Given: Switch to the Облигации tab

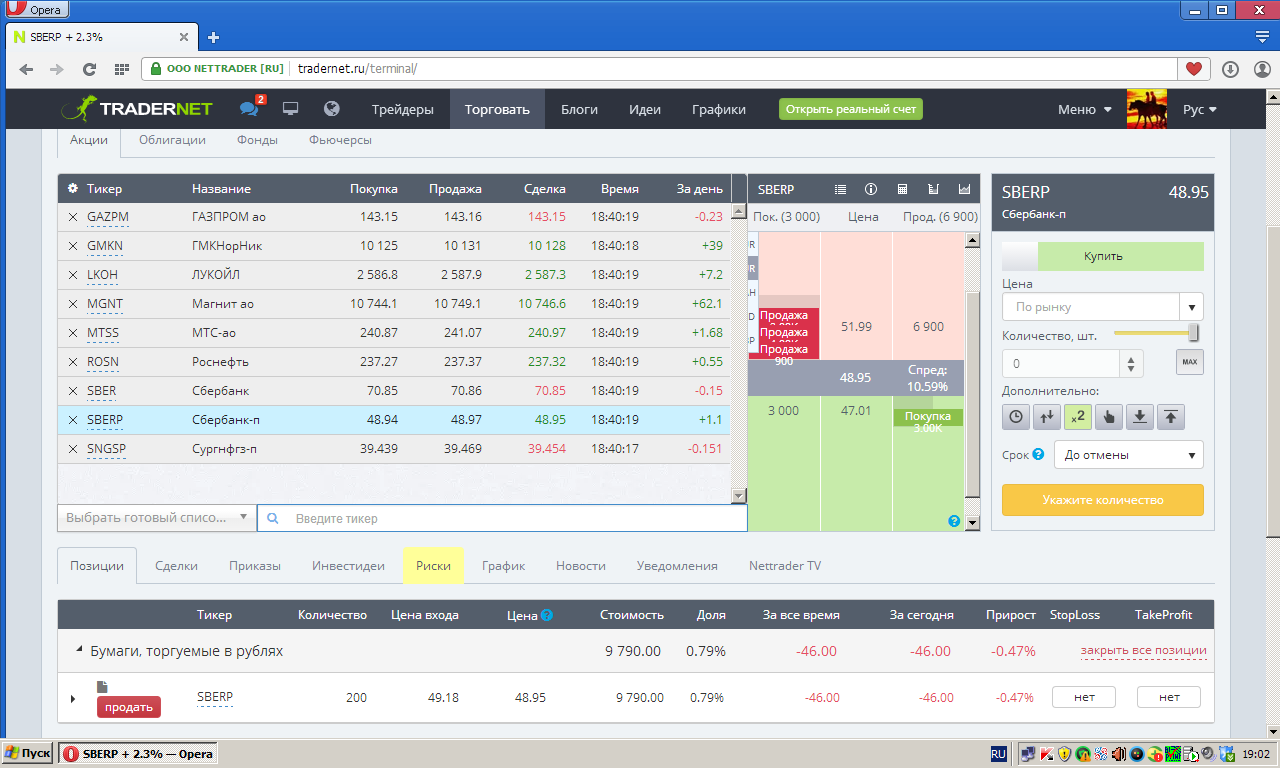Looking at the screenshot, I should (172, 140).
